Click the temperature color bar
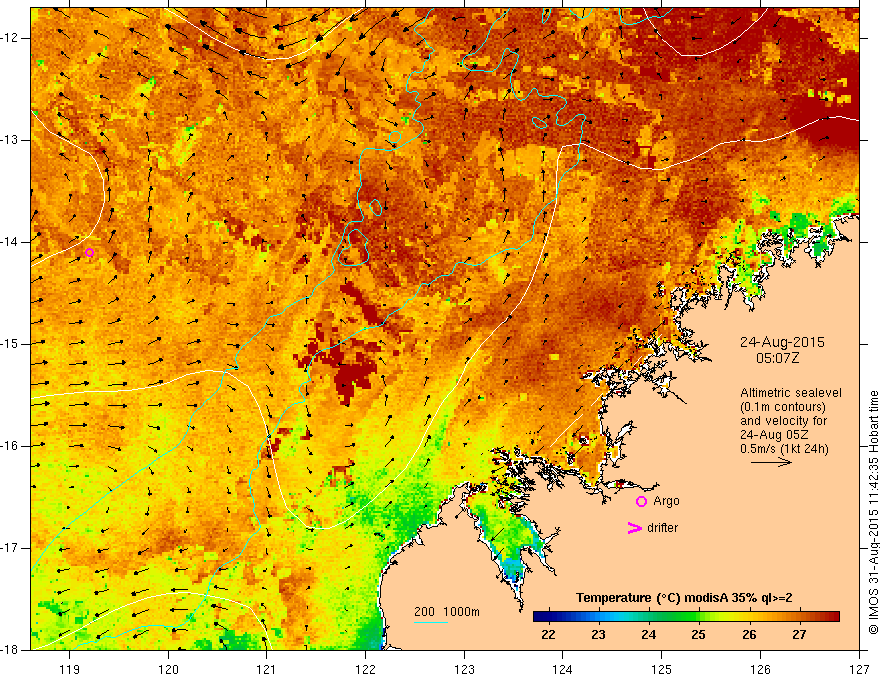880x680 pixels. (686, 617)
